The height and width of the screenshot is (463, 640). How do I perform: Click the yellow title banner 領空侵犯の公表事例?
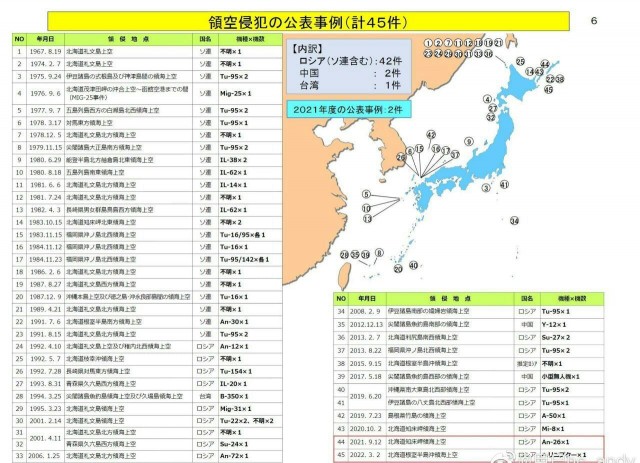point(308,22)
